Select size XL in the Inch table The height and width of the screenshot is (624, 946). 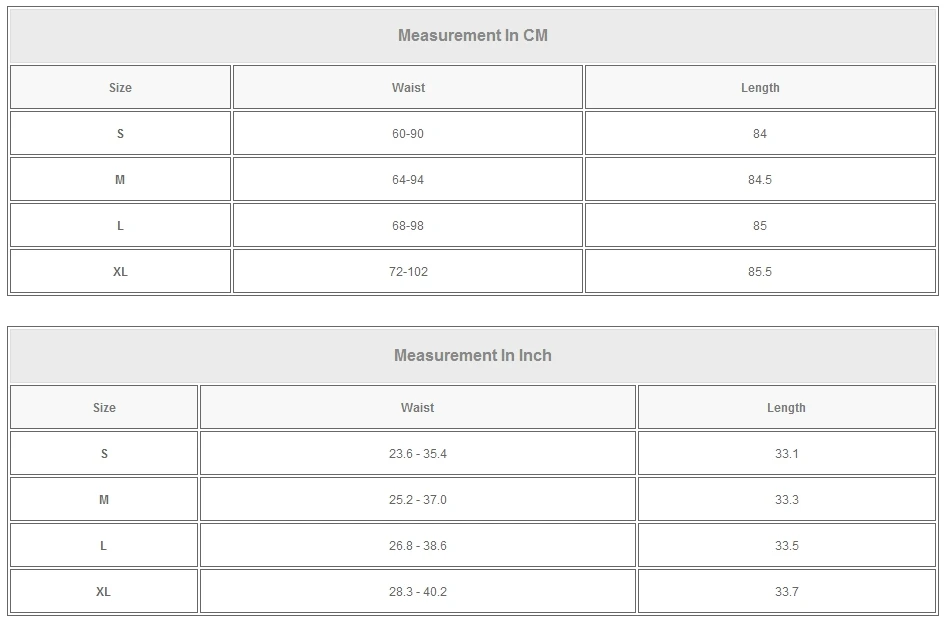pos(104,592)
